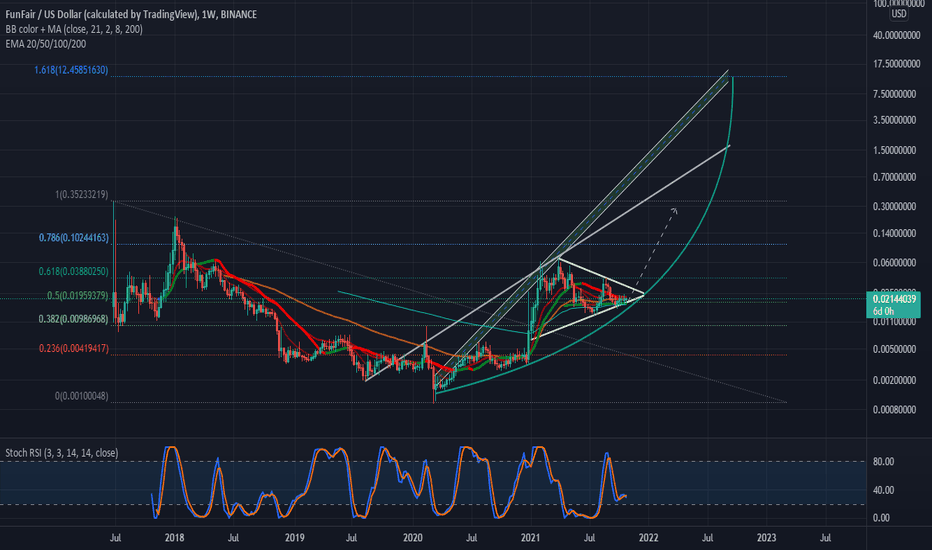Click the 0.00 Stoch RSI scale value
The width and height of the screenshot is (932, 550).
[881, 518]
